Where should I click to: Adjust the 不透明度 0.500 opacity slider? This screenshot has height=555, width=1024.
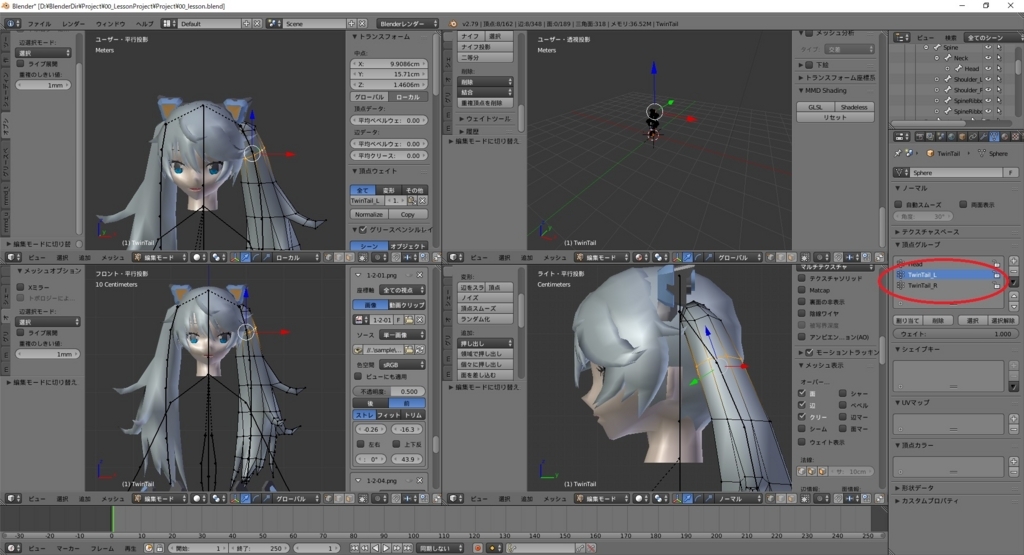click(389, 392)
